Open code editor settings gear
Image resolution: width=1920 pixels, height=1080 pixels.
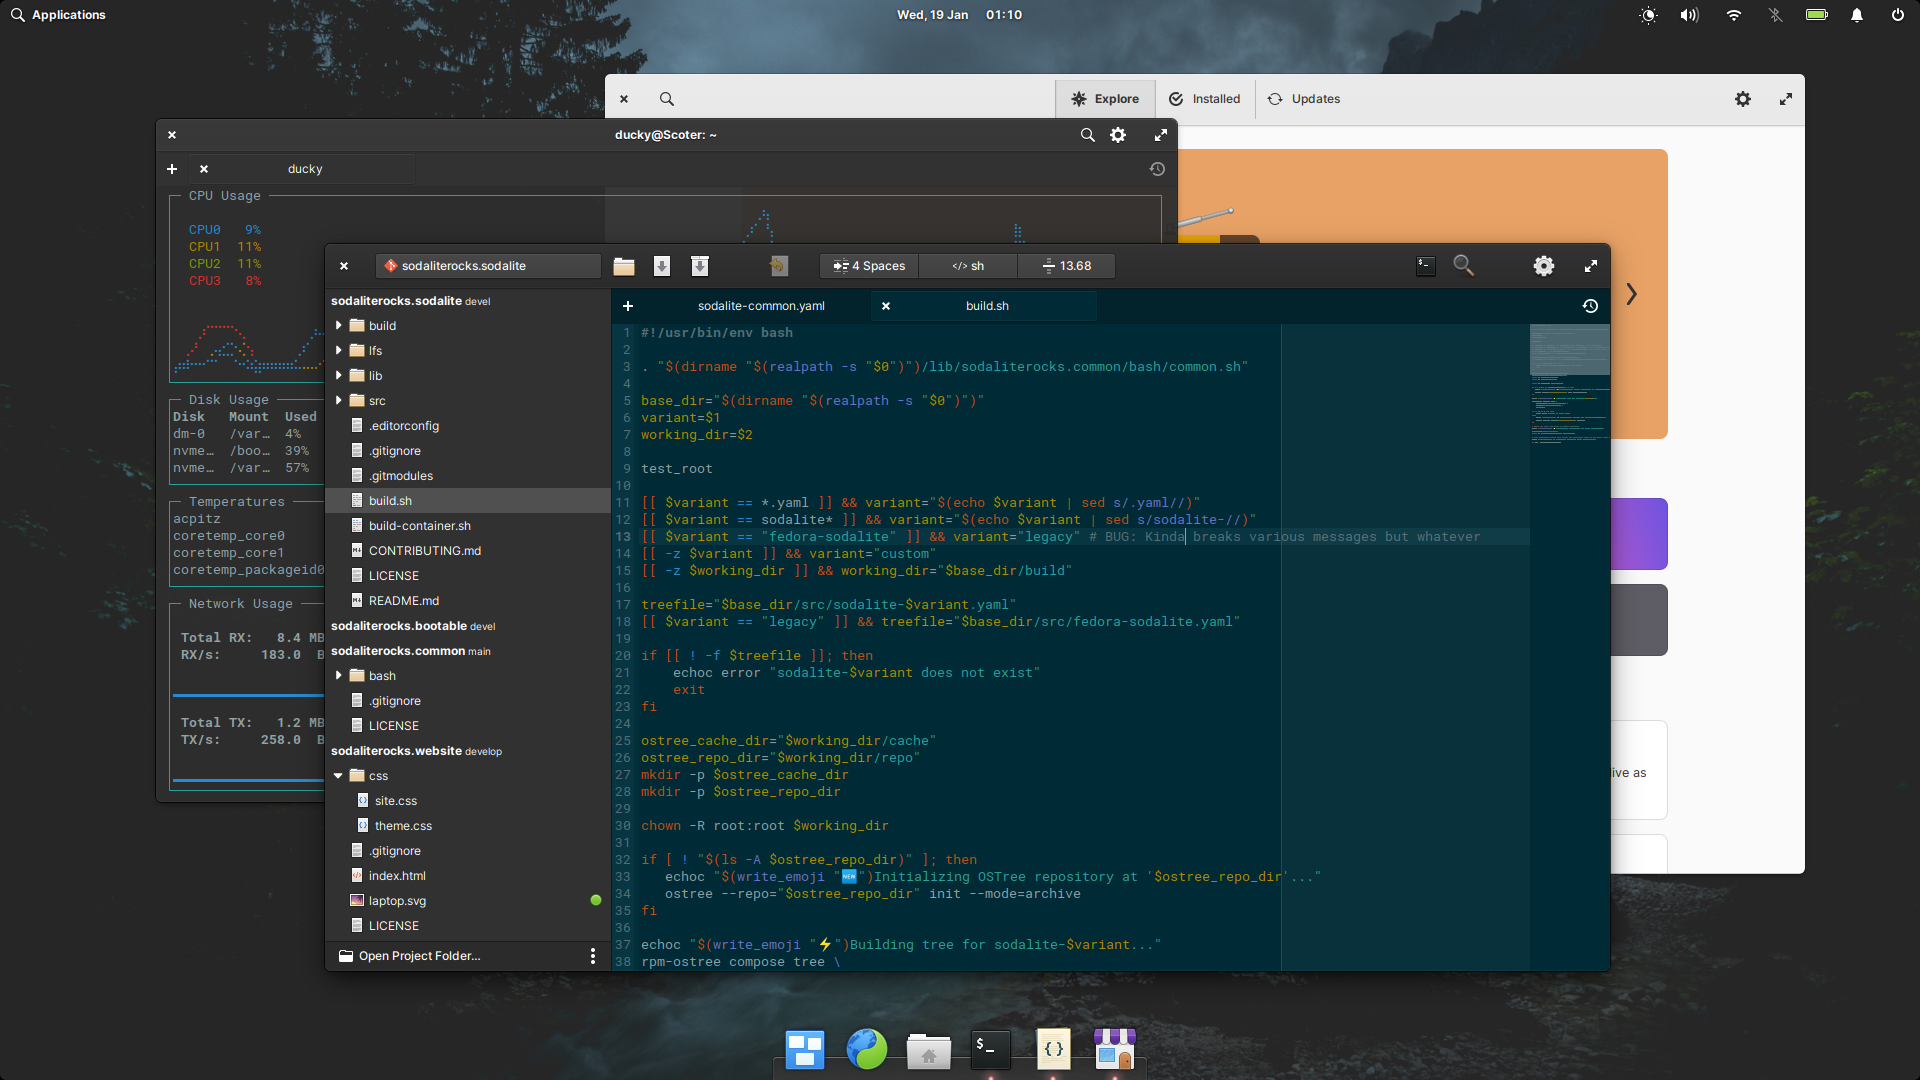coord(1544,266)
